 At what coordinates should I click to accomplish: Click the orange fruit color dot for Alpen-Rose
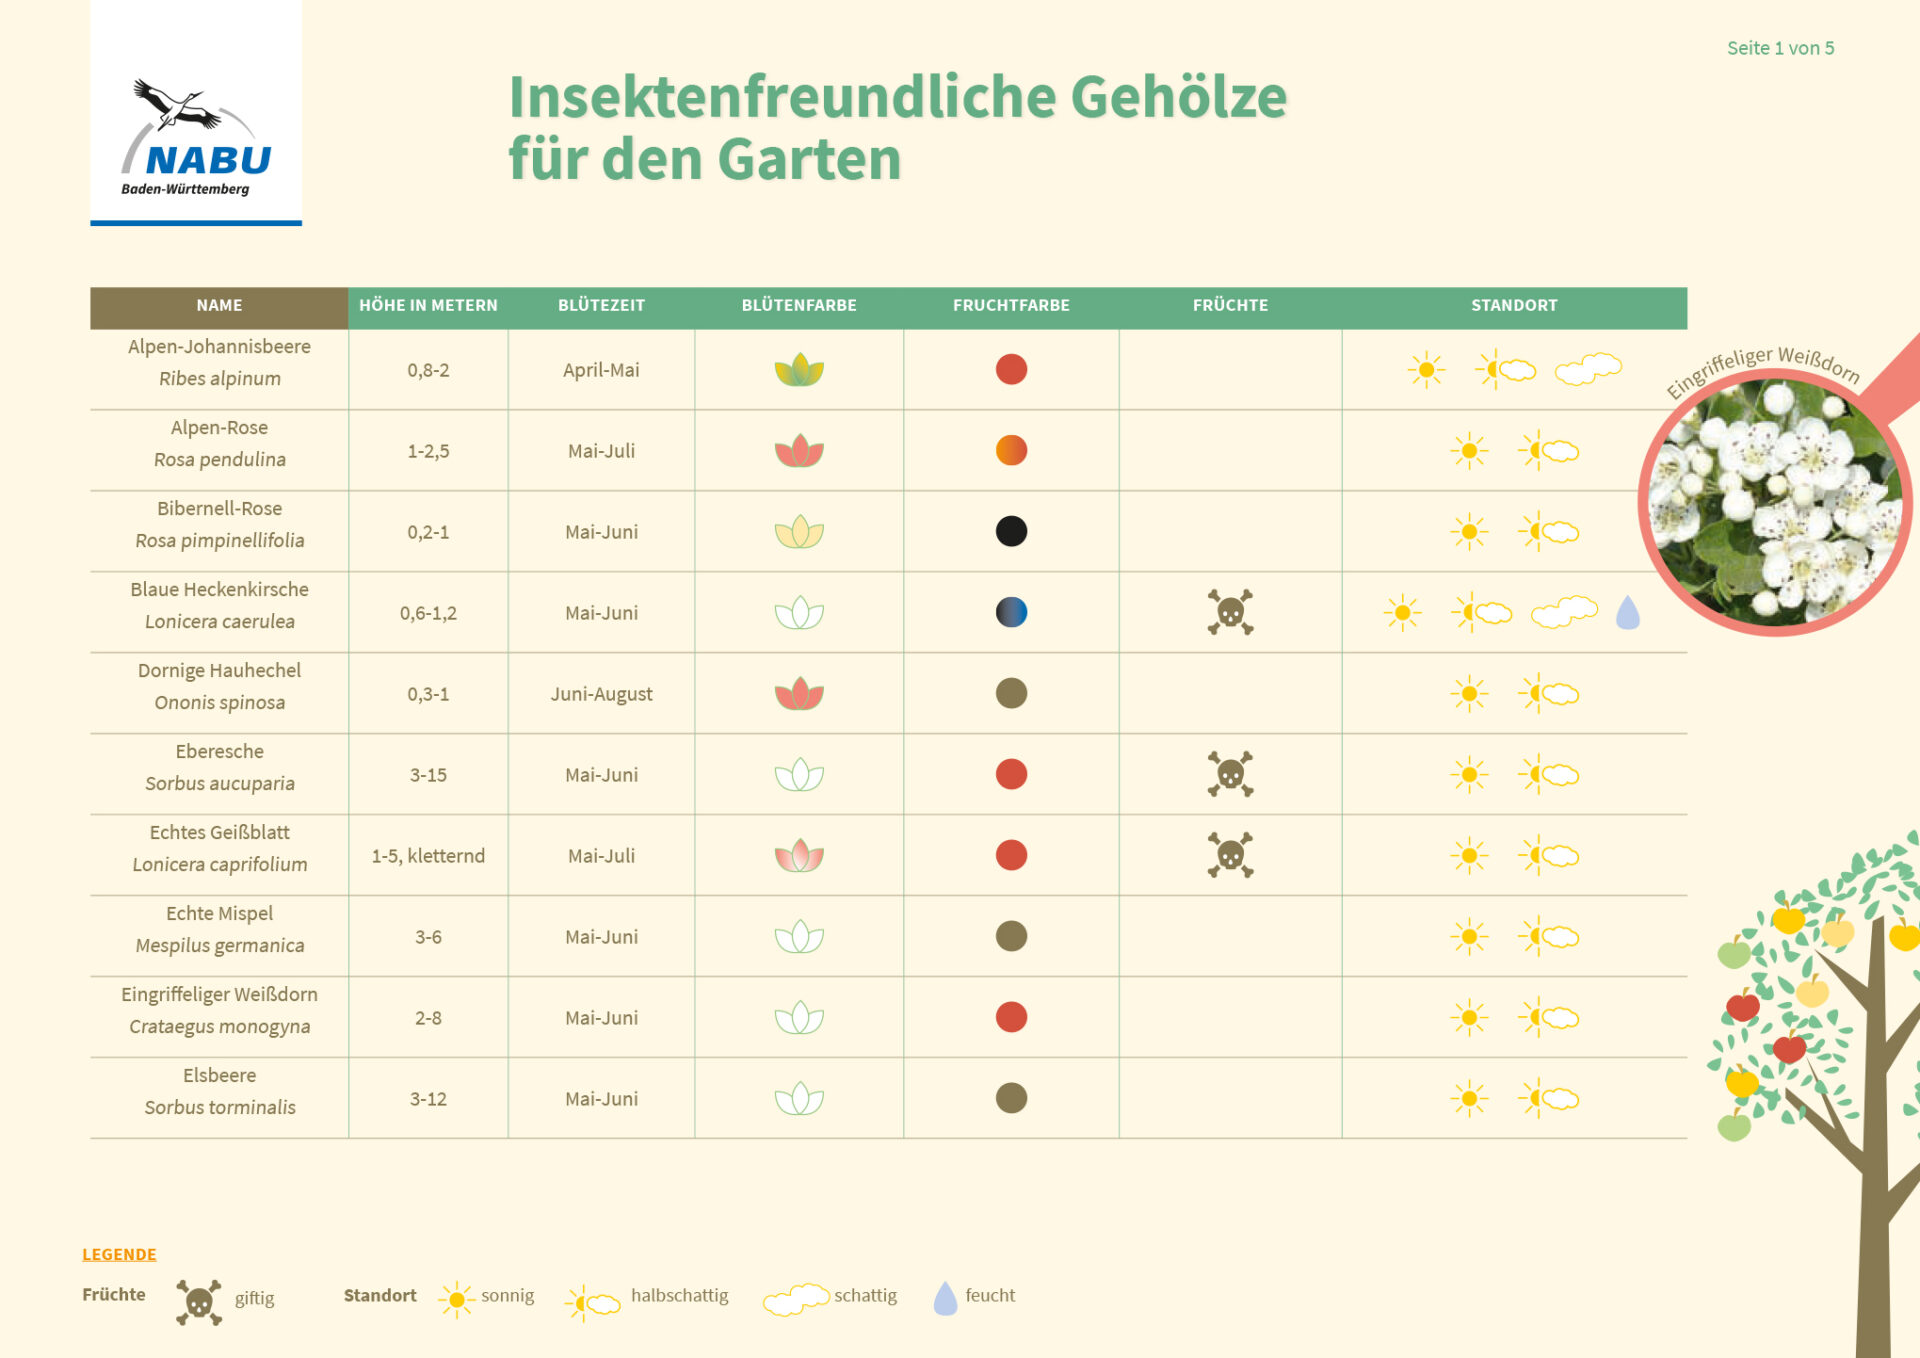(x=1011, y=450)
